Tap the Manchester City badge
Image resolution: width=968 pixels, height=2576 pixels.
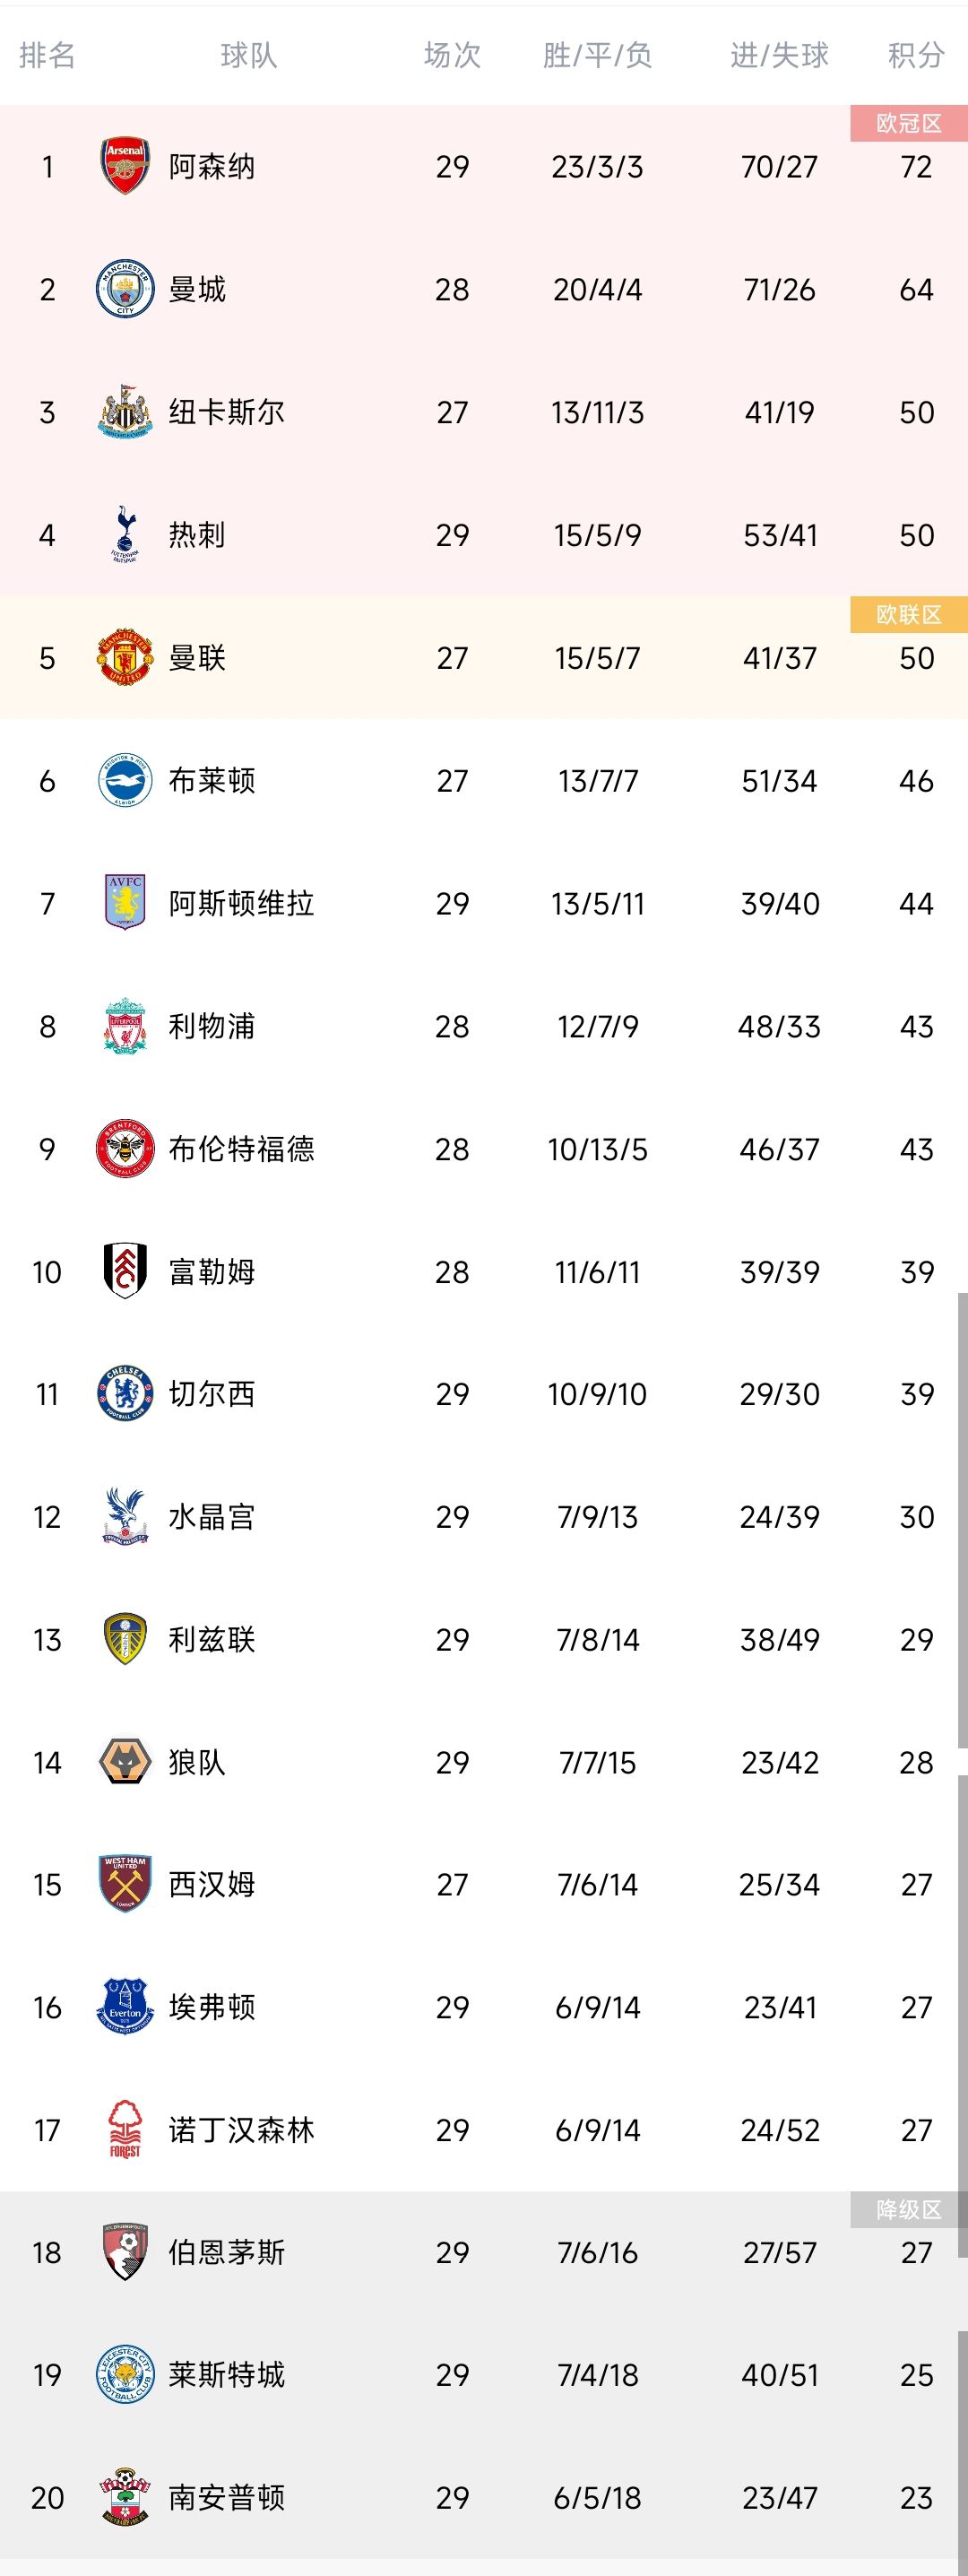coord(125,289)
